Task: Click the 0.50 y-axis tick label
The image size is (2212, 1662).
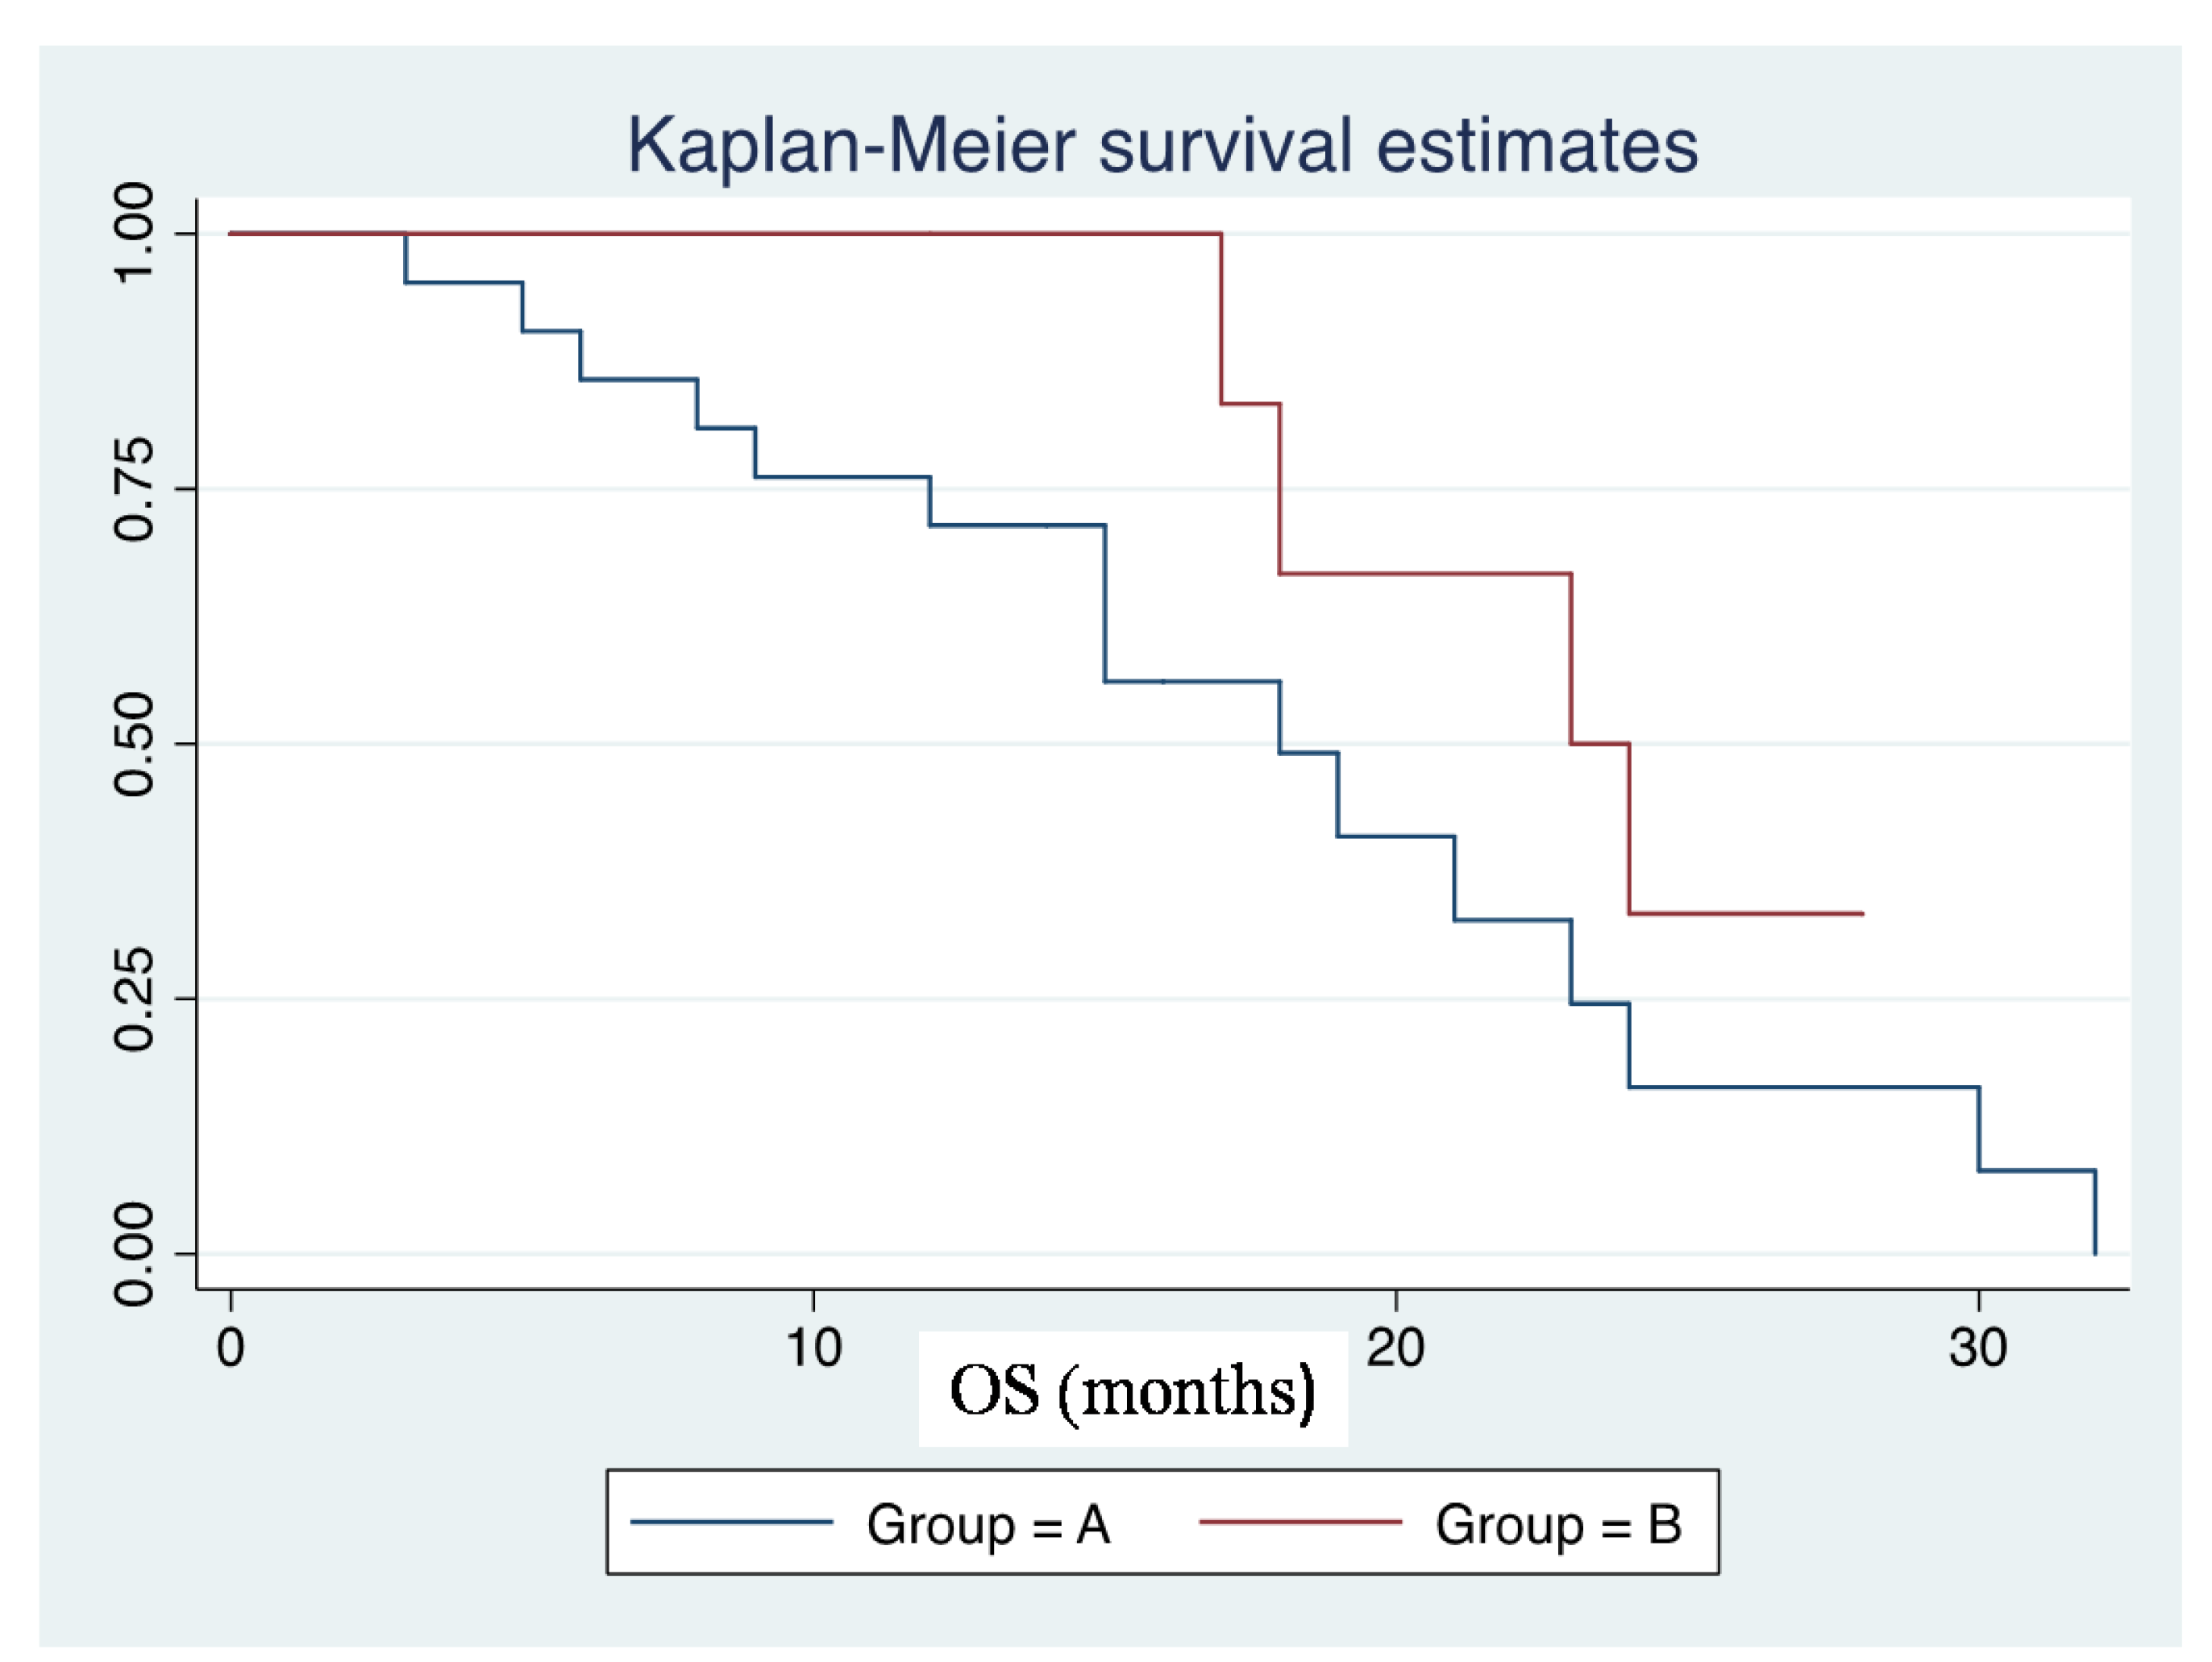Action: coord(134,744)
